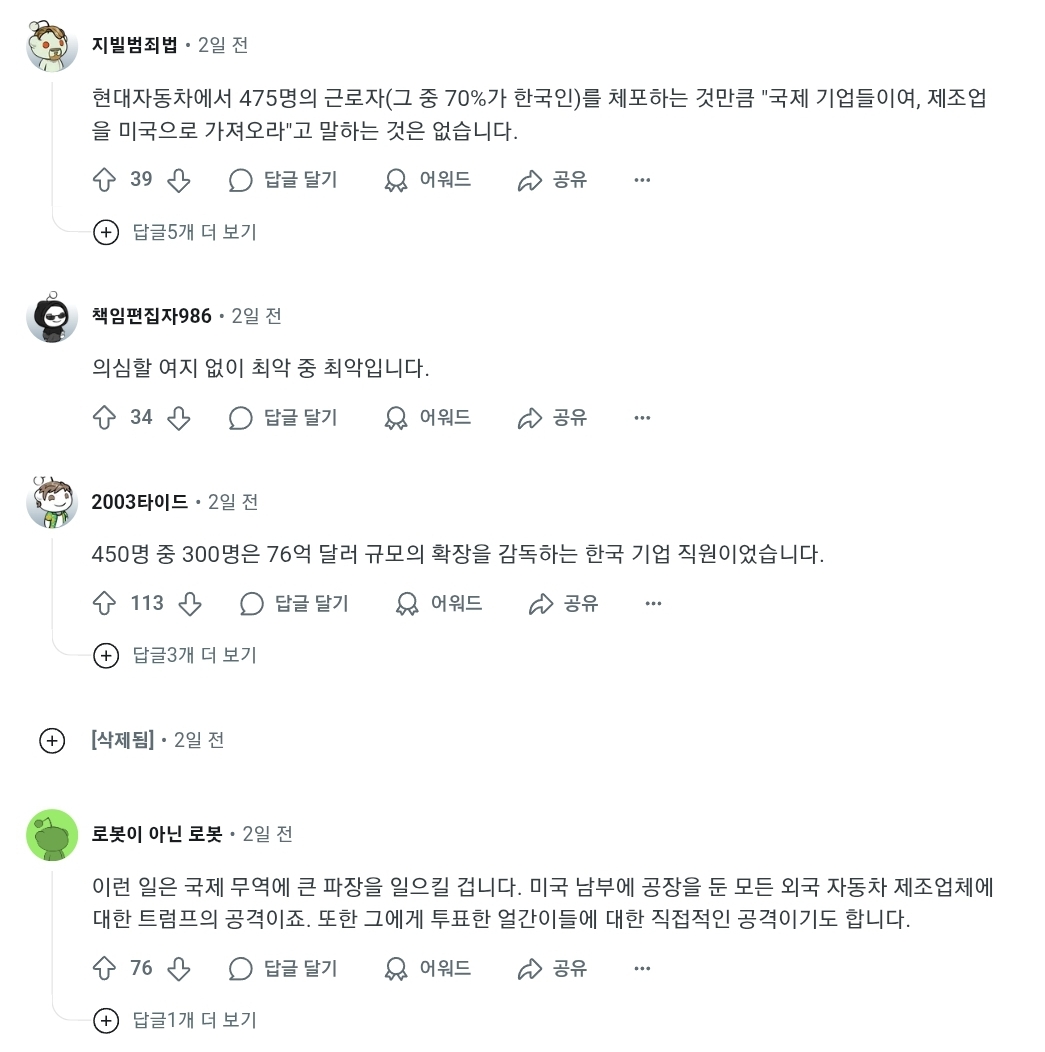
Task: Downvote 책임편집자986's comment
Action: coord(180,417)
